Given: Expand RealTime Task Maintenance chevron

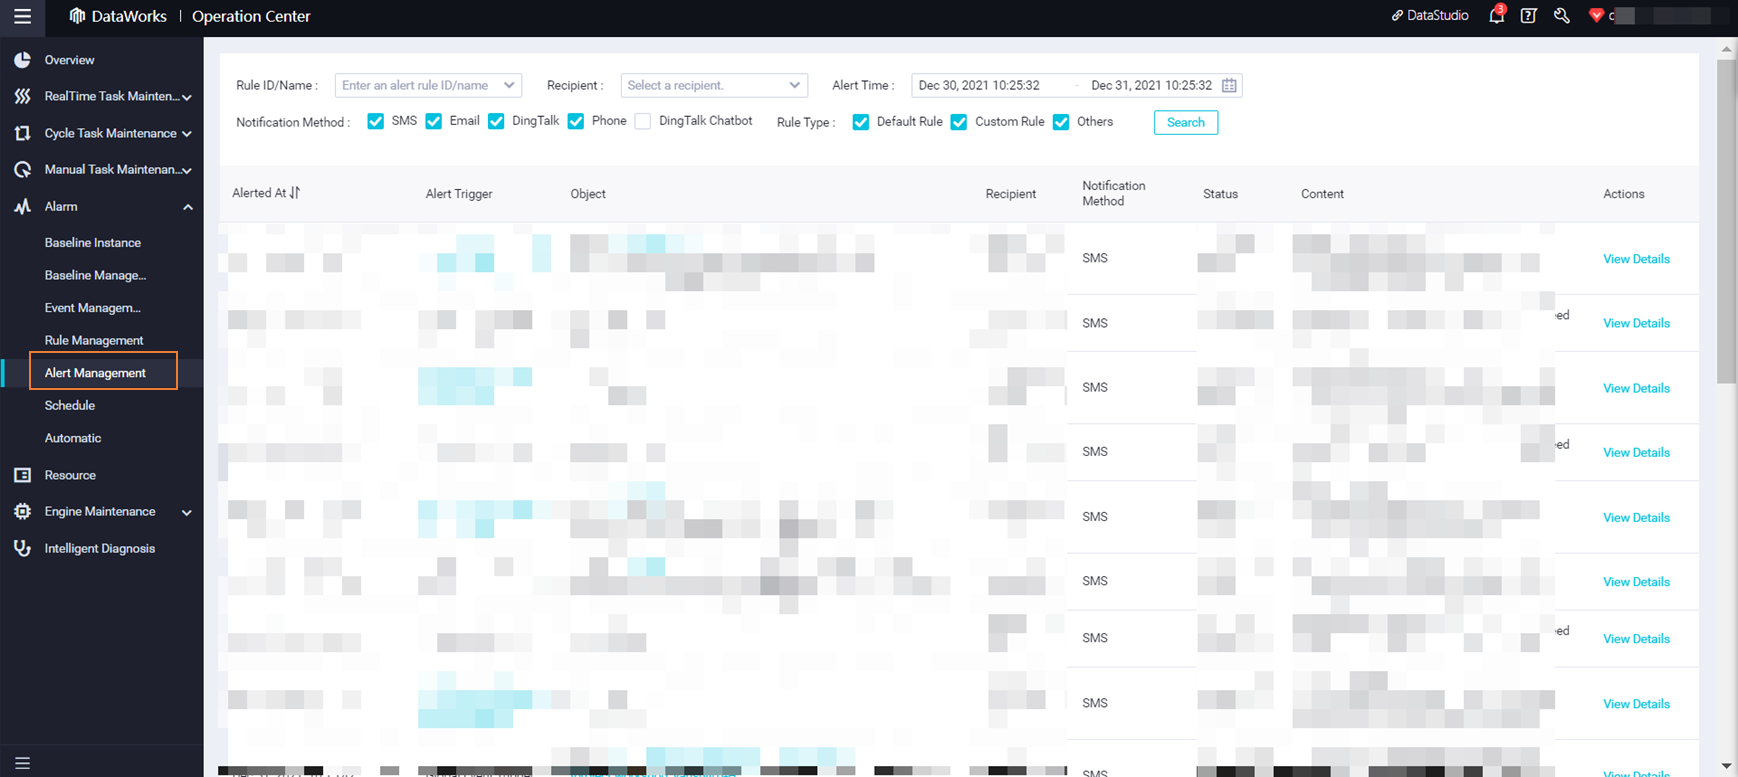Looking at the screenshot, I should coord(186,97).
